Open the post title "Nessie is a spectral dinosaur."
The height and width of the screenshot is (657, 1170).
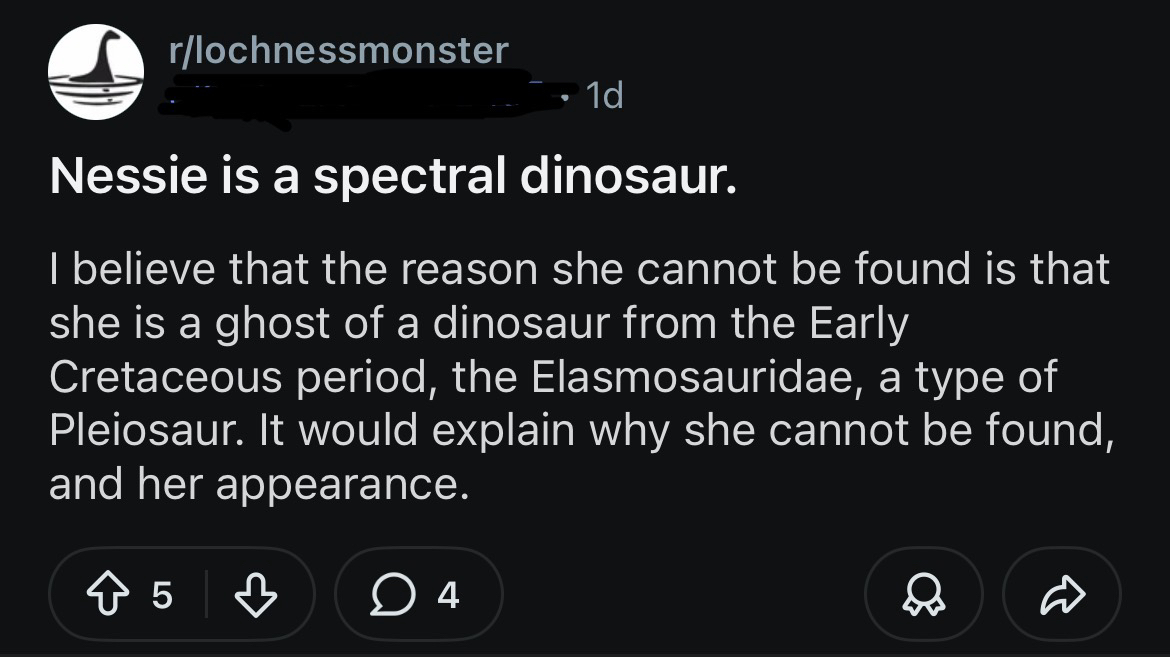point(392,178)
